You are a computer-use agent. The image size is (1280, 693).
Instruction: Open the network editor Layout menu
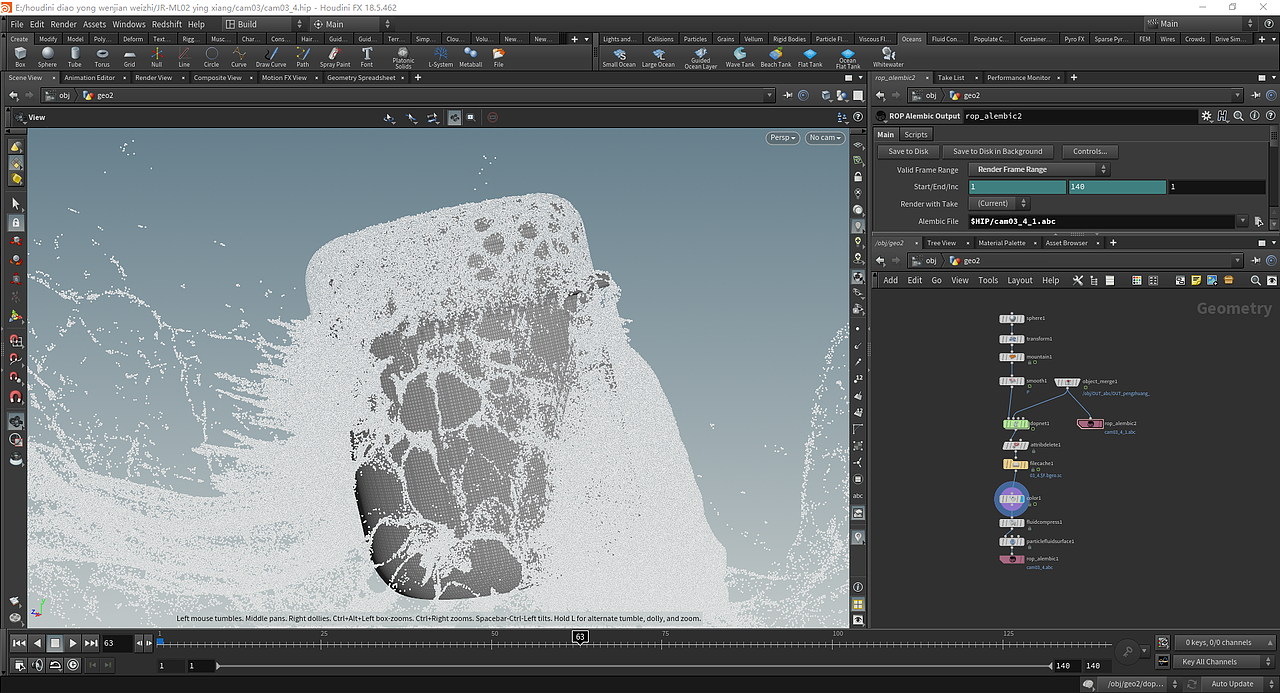(x=1019, y=280)
